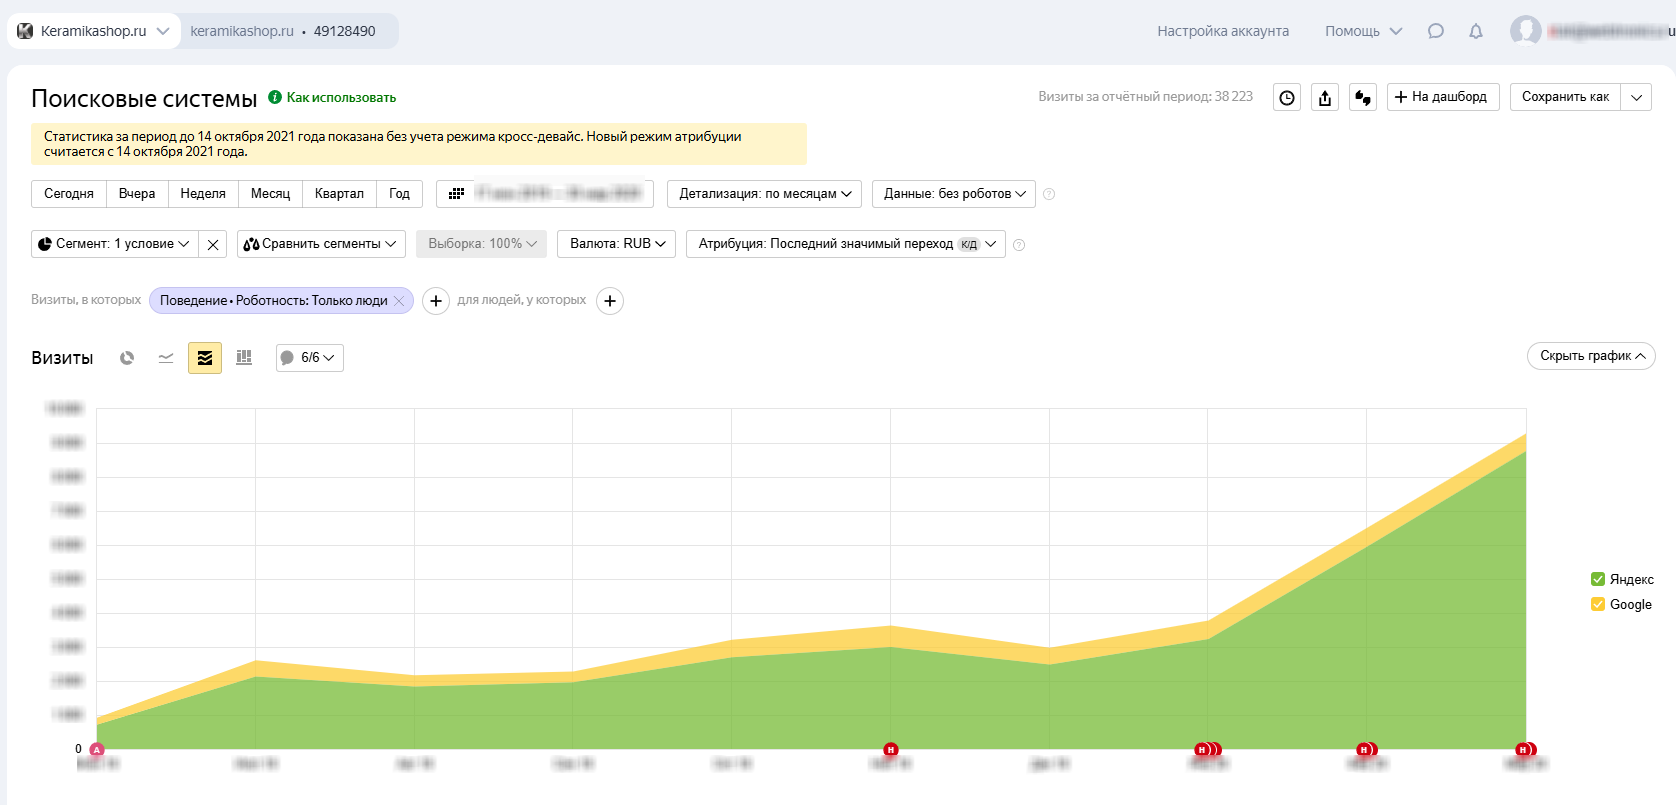Open the clock history icon

1287,97
